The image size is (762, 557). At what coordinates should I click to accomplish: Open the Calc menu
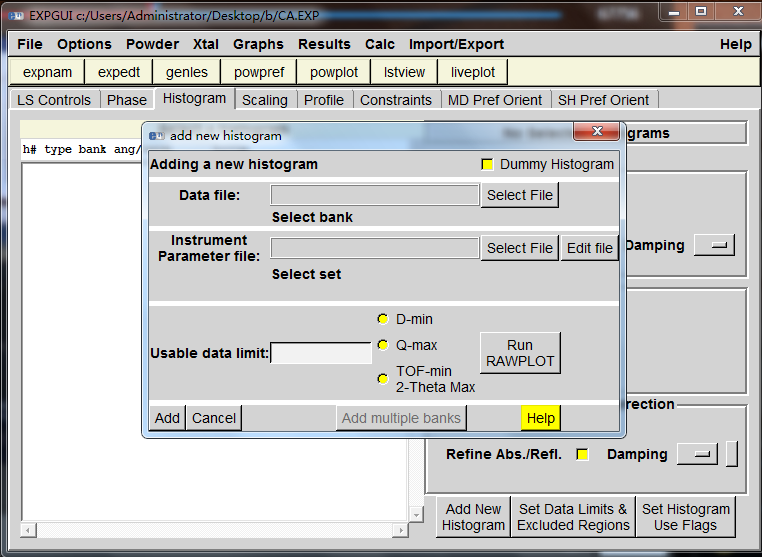[x=380, y=44]
